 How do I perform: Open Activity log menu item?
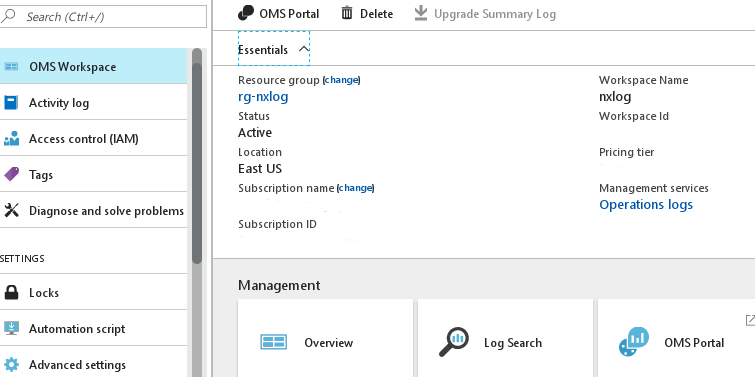pos(93,103)
